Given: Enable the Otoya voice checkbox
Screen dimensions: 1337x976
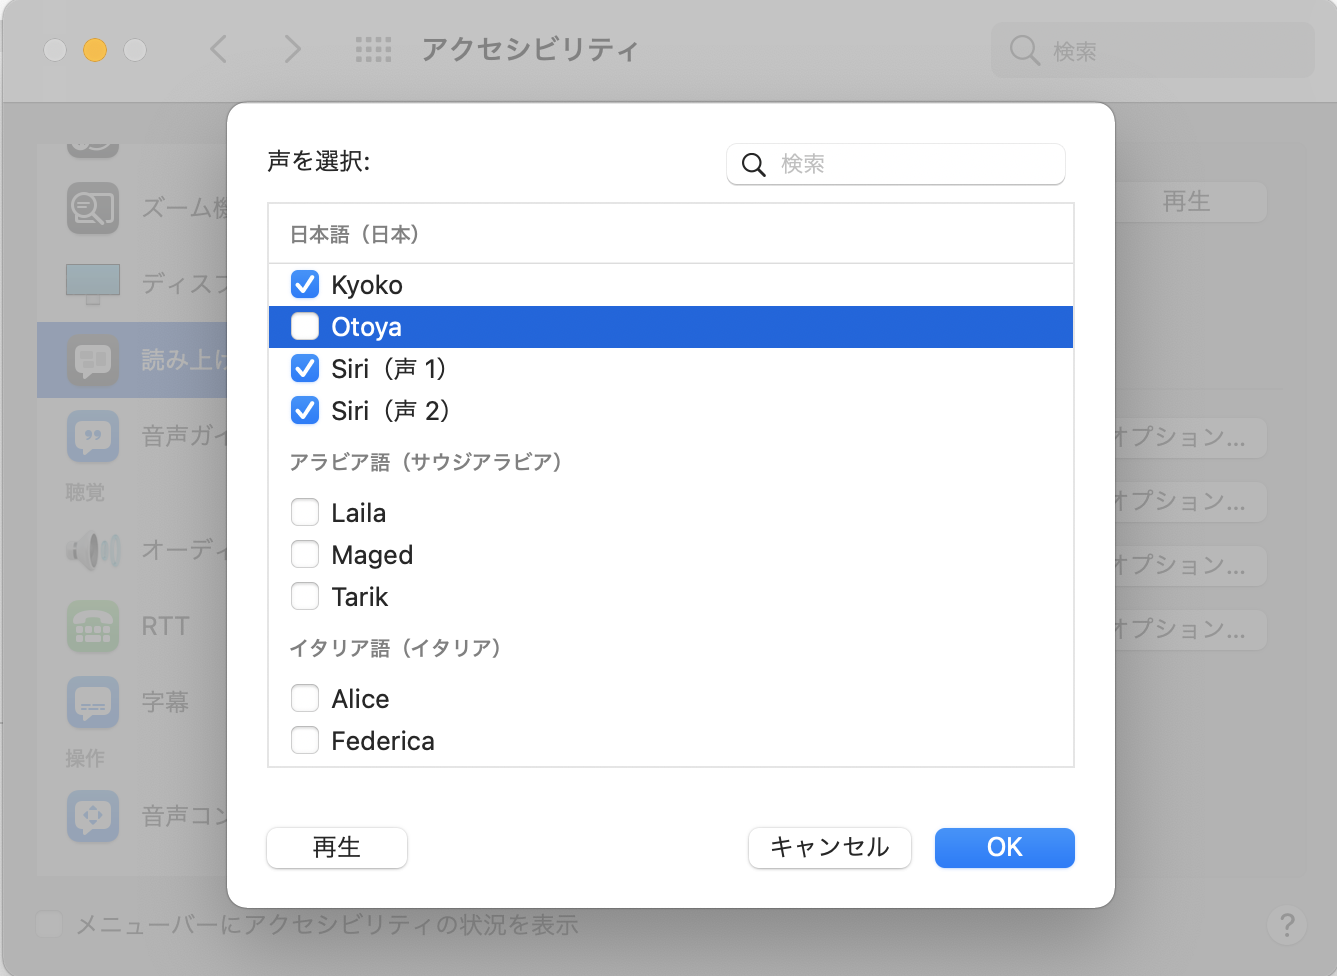Looking at the screenshot, I should point(305,327).
